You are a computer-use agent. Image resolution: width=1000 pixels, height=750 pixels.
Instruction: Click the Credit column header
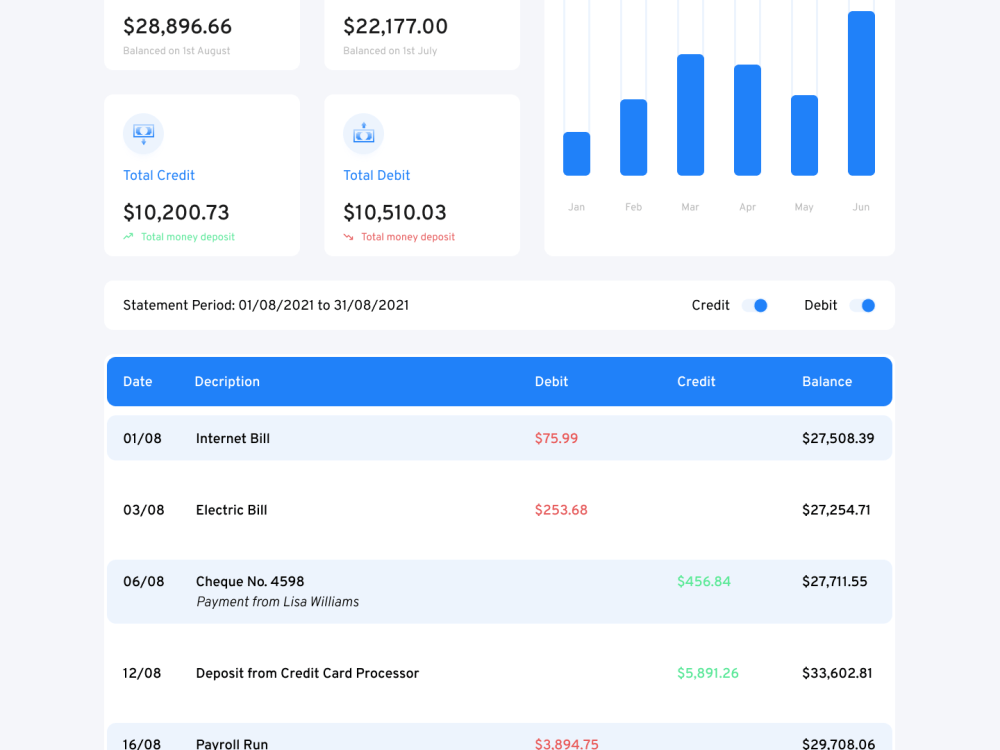coord(696,381)
